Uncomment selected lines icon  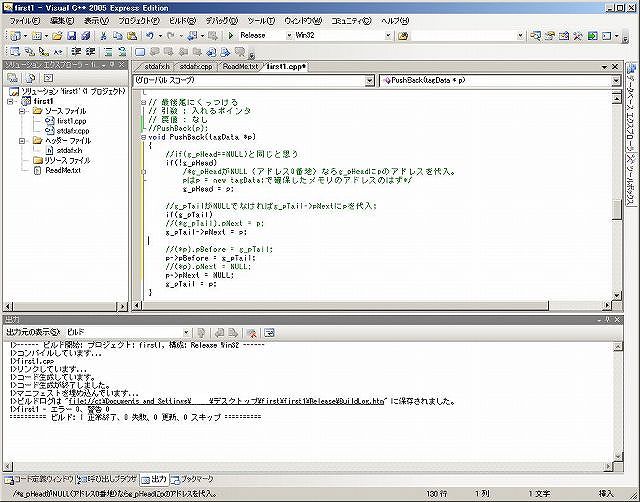coord(122,52)
